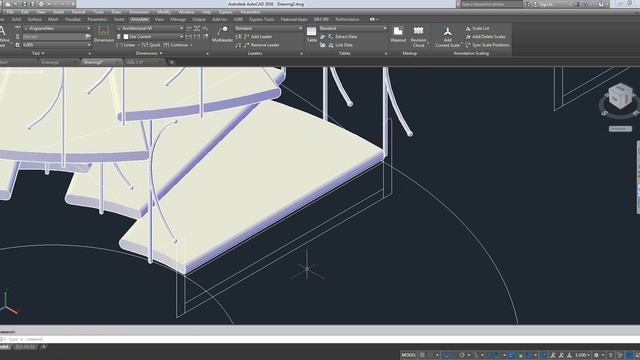Open the Use Current dimension layer dropdown

pos(153,37)
